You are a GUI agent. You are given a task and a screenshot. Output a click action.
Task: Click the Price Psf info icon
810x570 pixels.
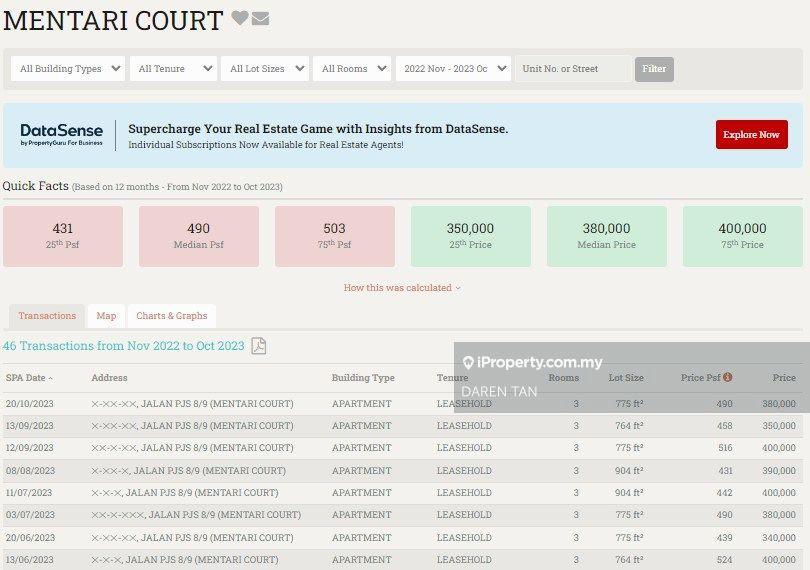(727, 378)
